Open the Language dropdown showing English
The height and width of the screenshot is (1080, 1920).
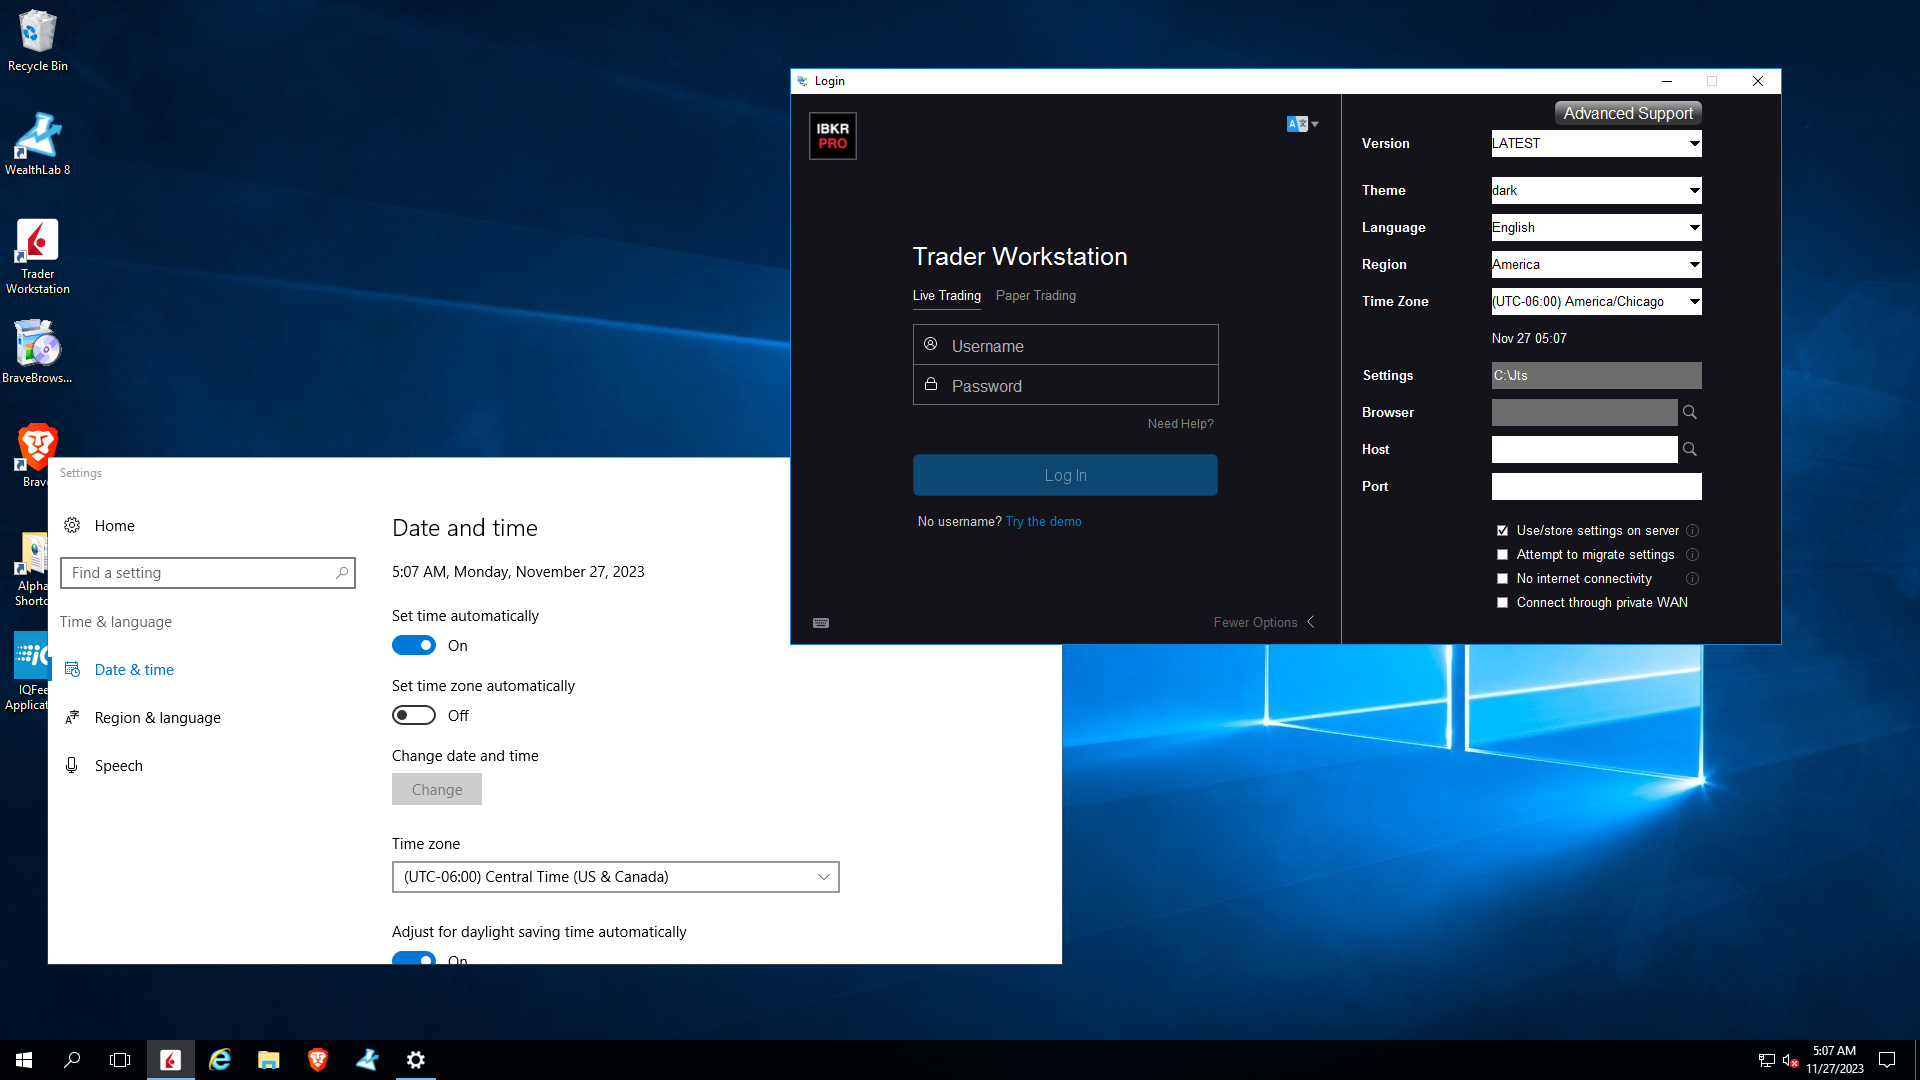point(1596,227)
